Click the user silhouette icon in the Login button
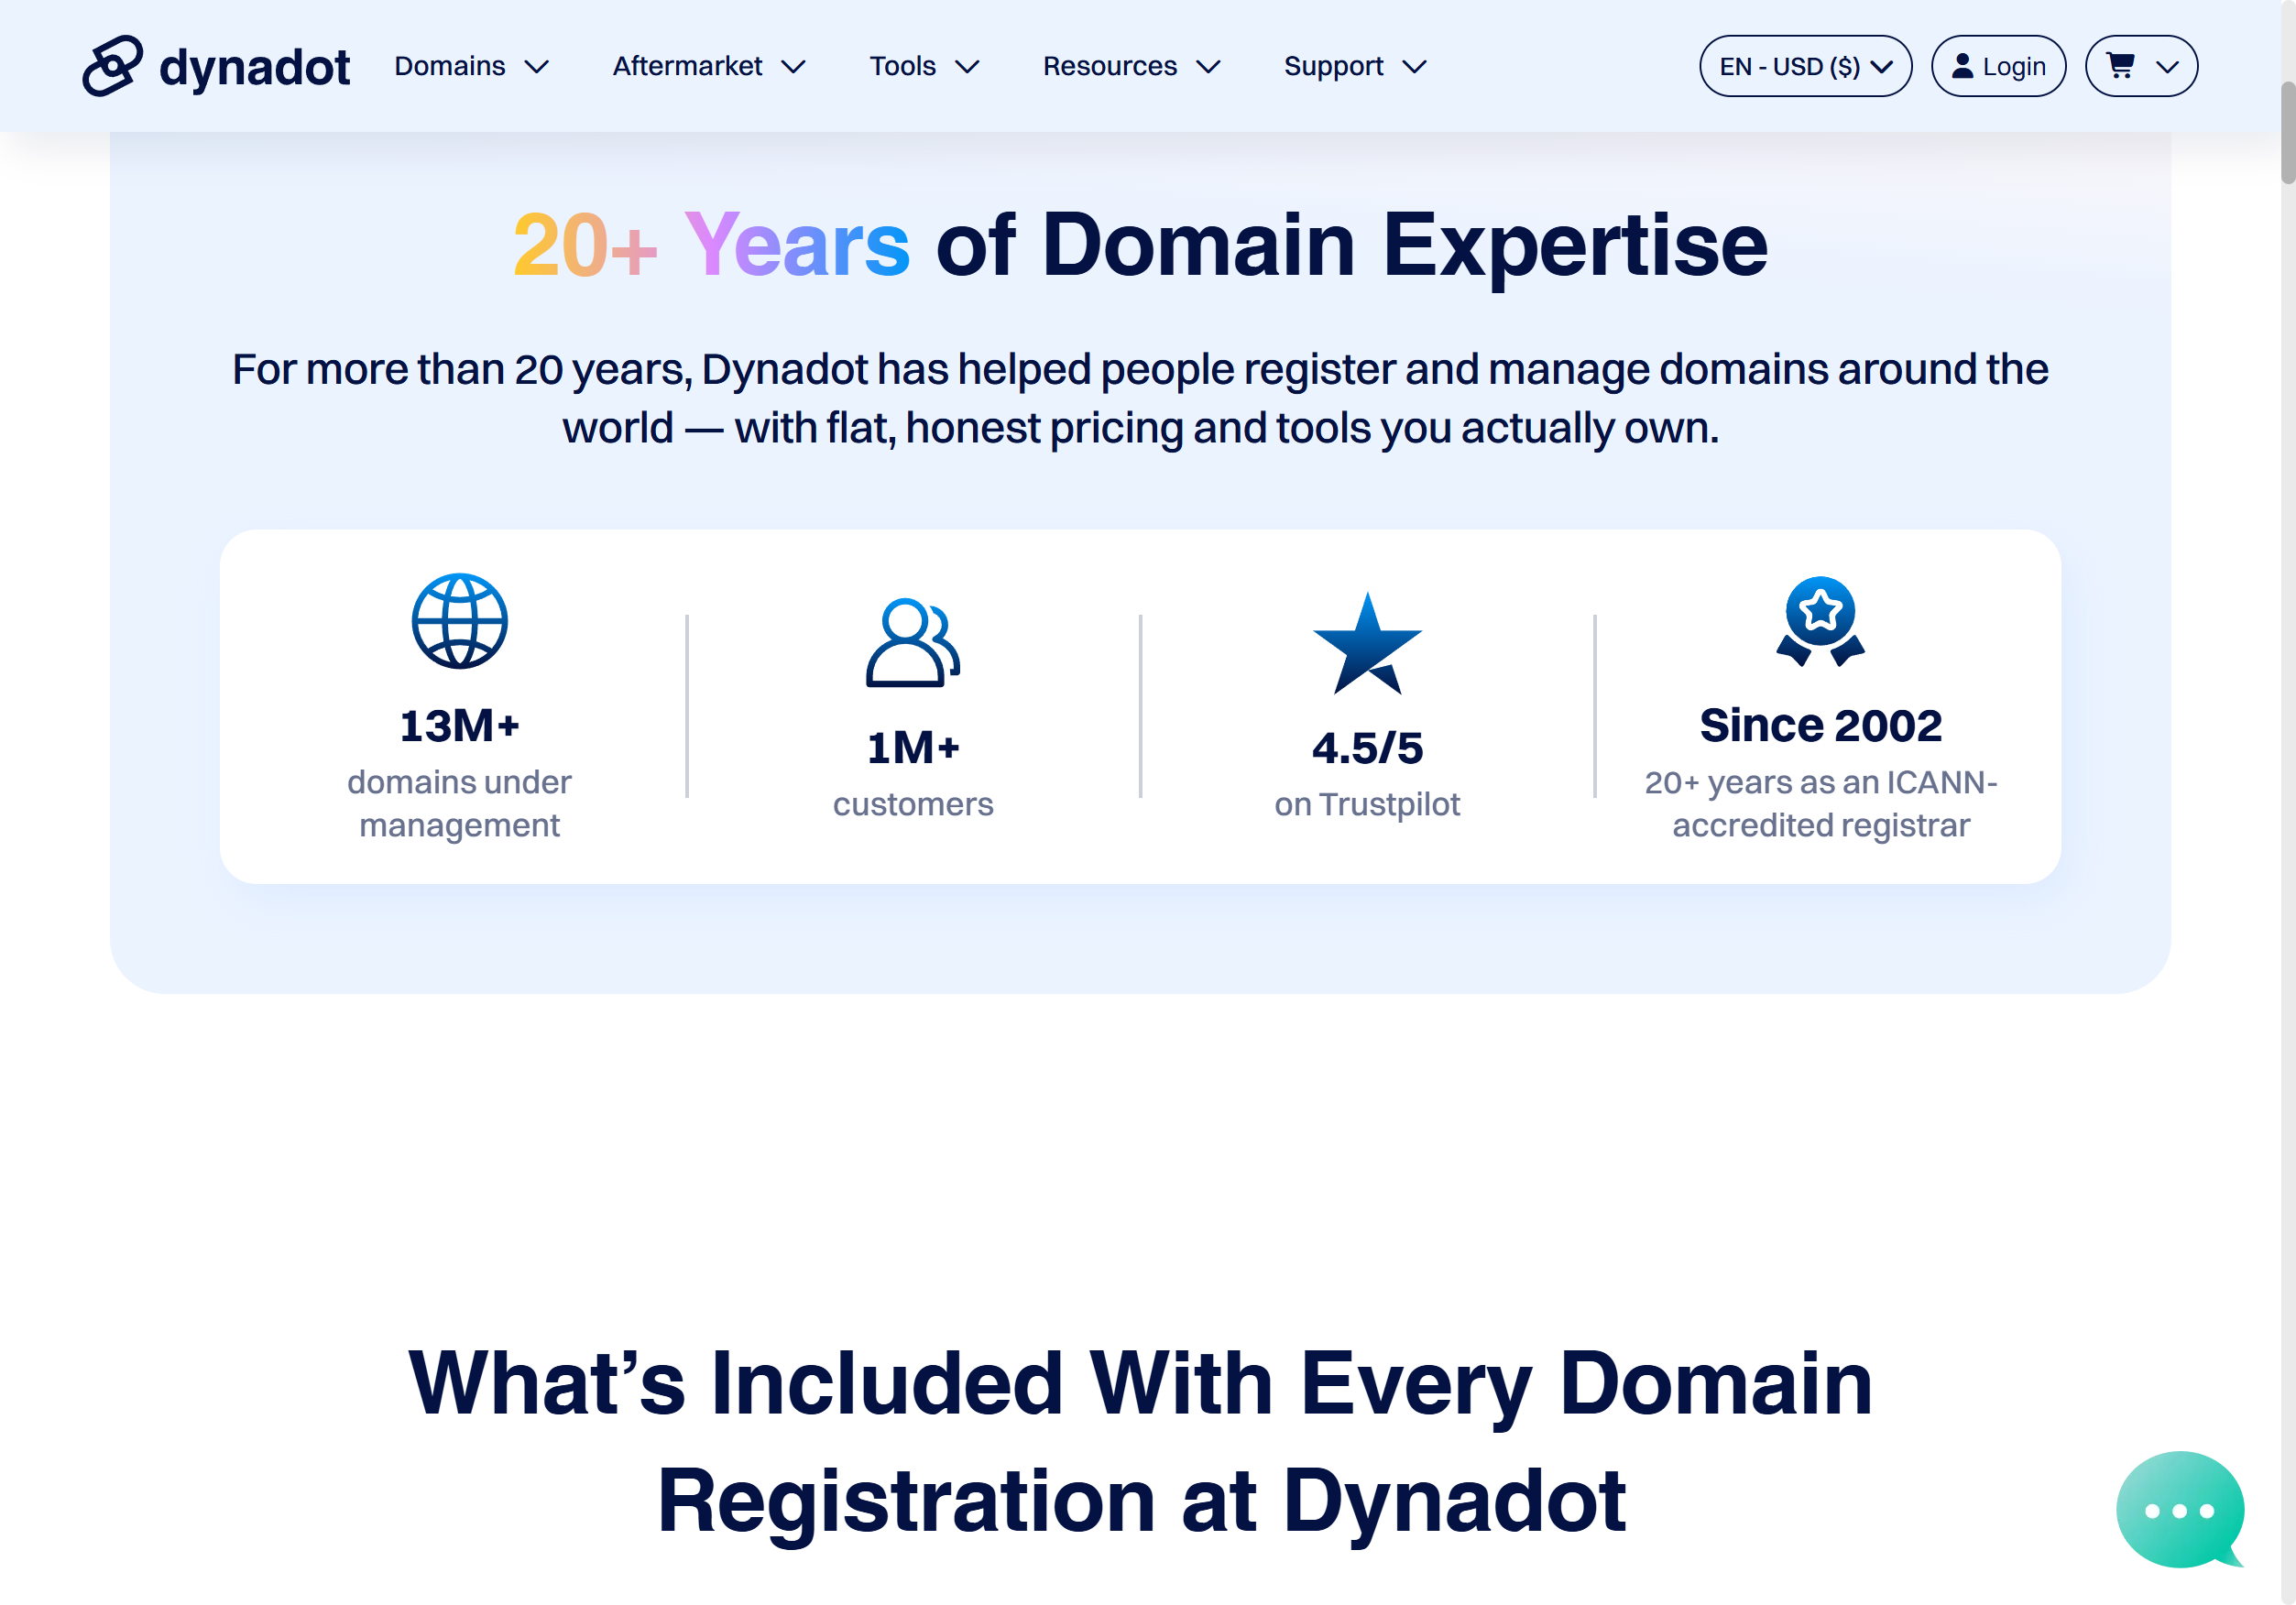This screenshot has height=1605, width=2296. tap(1962, 66)
